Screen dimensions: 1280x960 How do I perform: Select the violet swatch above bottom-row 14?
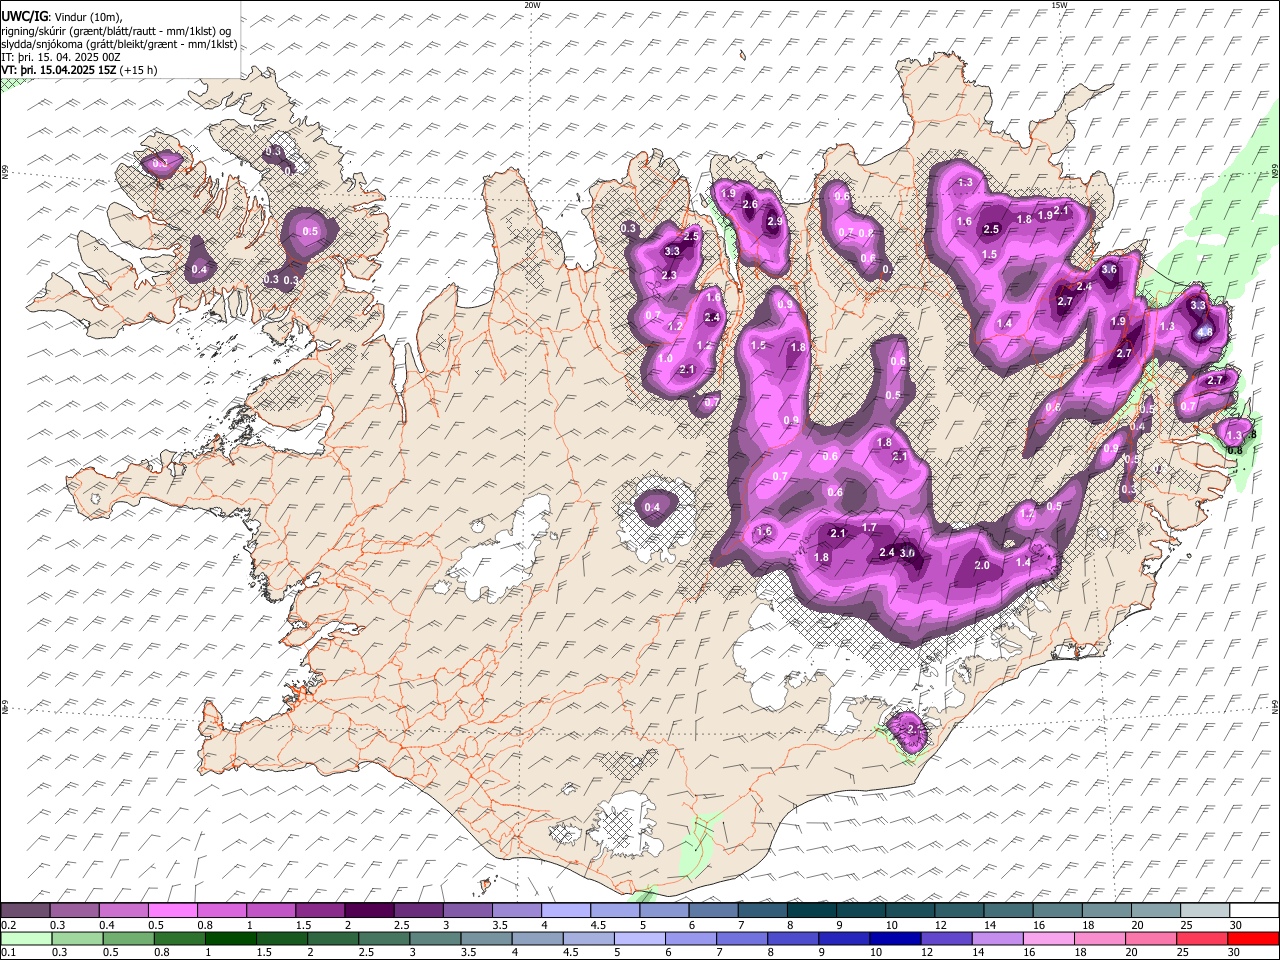998,939
